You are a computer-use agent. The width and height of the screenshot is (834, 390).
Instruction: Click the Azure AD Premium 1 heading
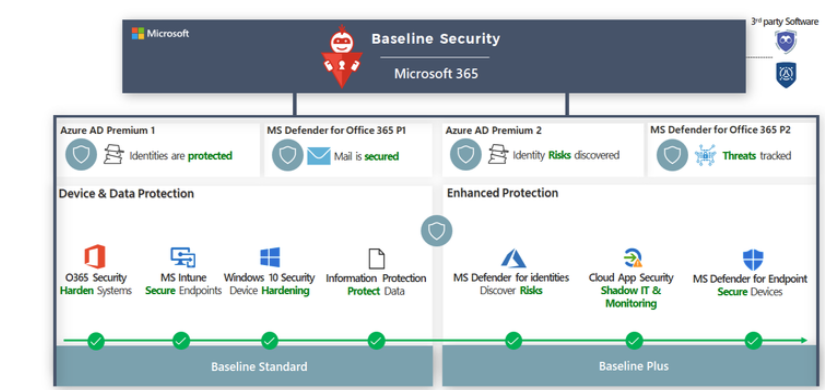point(108,130)
